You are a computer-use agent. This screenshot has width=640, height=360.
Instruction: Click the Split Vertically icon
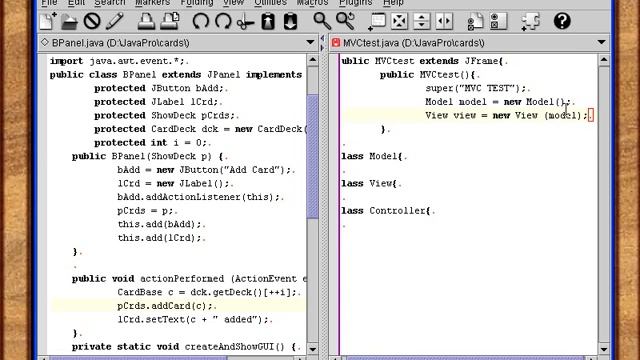444,21
